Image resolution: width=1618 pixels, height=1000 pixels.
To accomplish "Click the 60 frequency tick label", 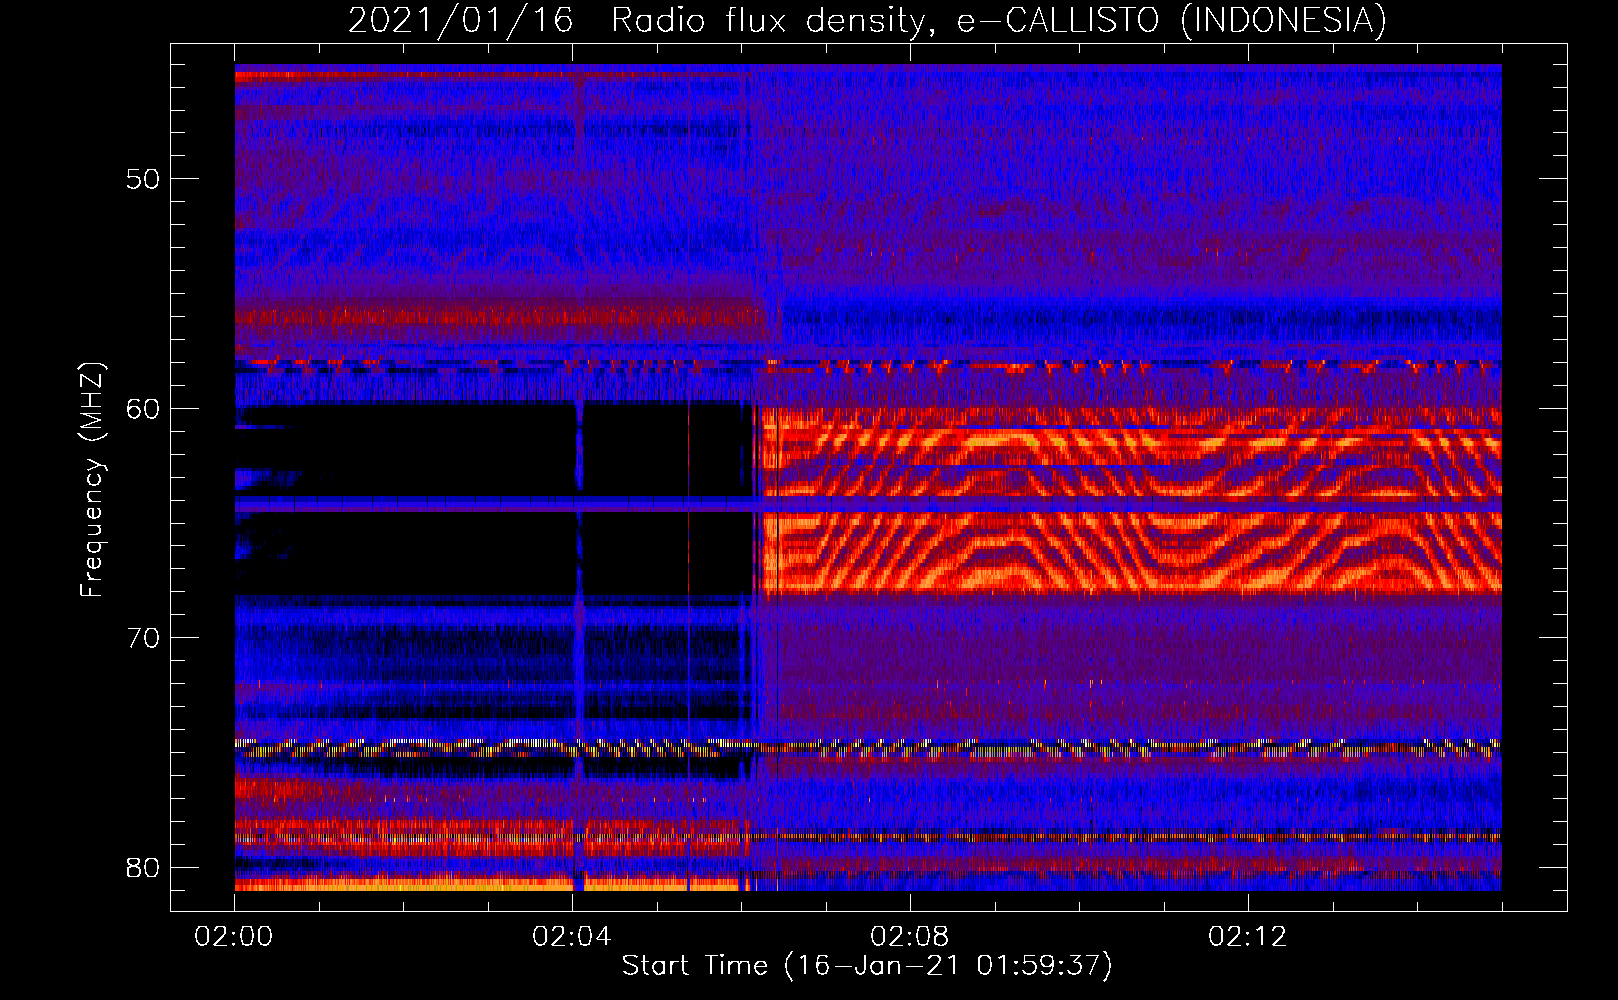I will point(143,409).
